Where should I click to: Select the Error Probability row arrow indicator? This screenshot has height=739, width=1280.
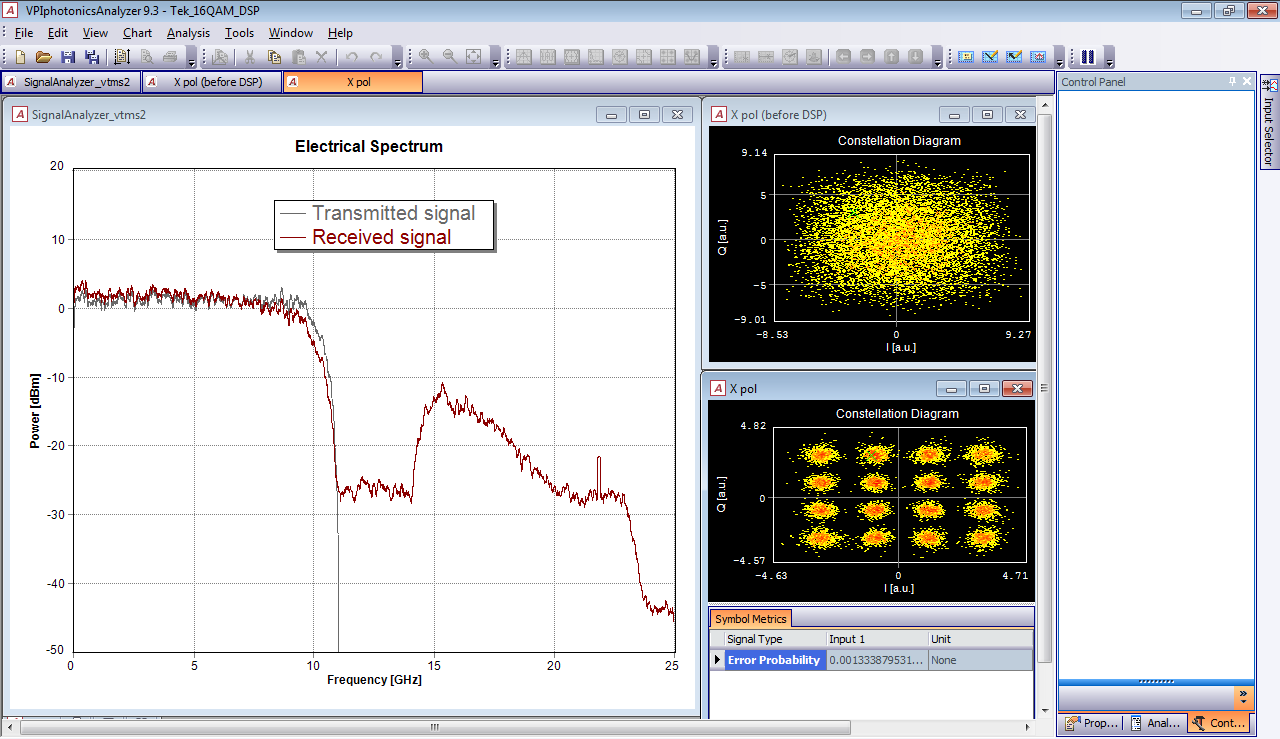pyautogui.click(x=716, y=660)
